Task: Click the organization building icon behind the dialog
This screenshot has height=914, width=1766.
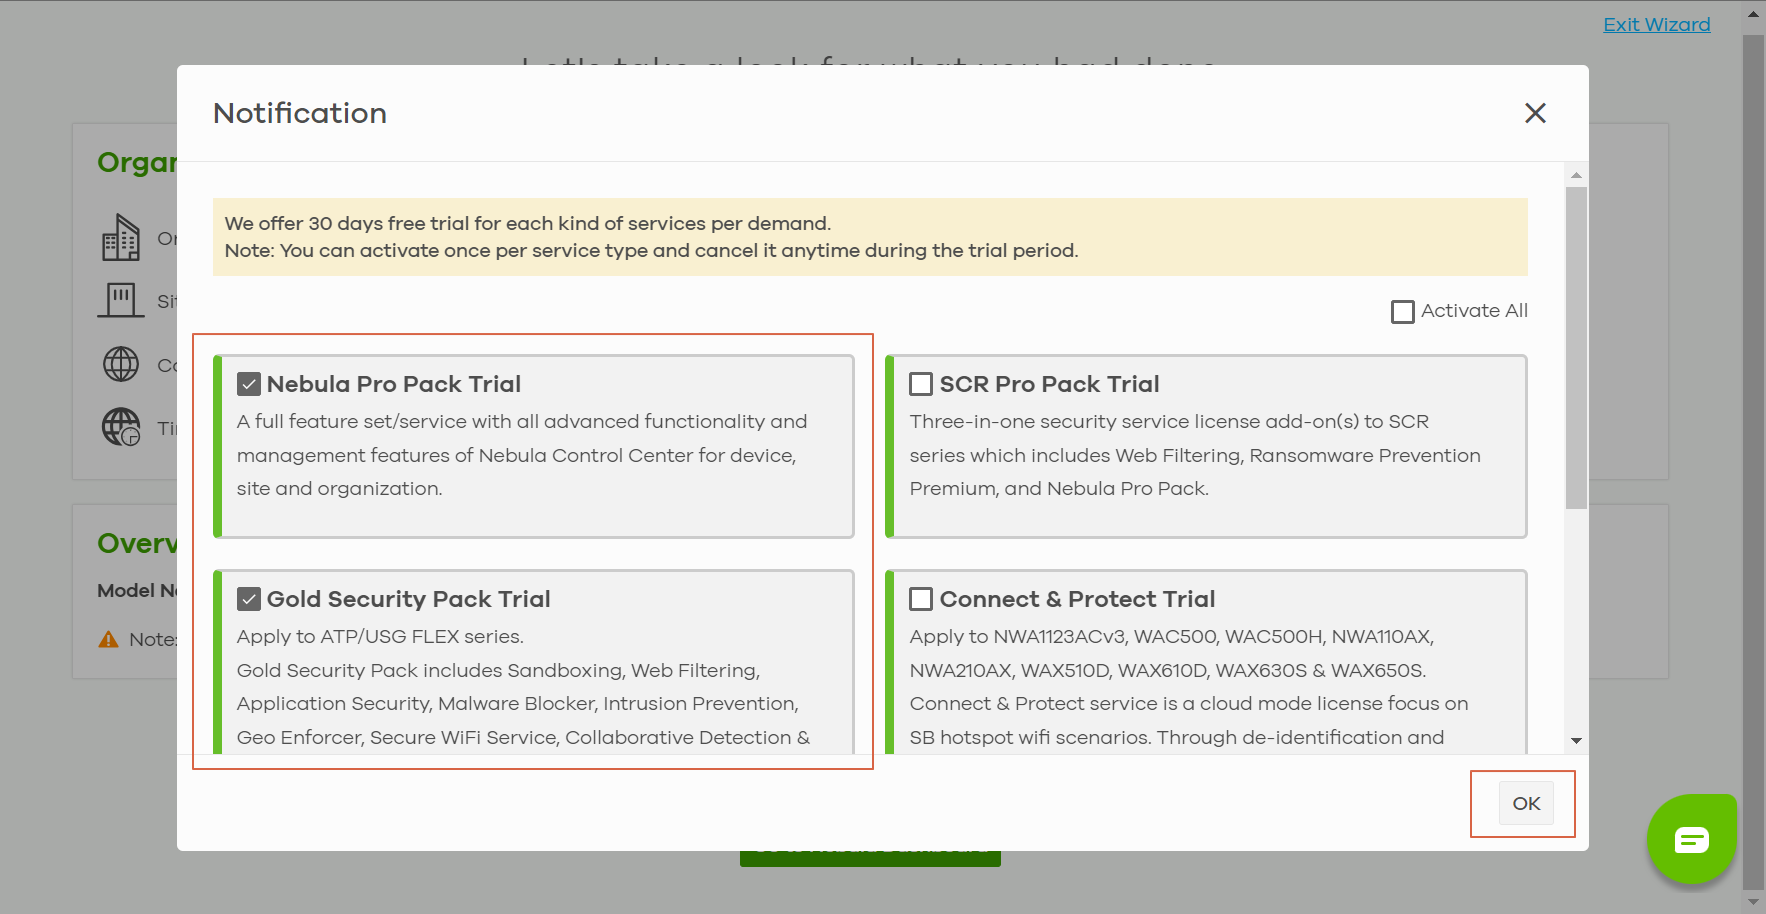Action: pyautogui.click(x=121, y=238)
